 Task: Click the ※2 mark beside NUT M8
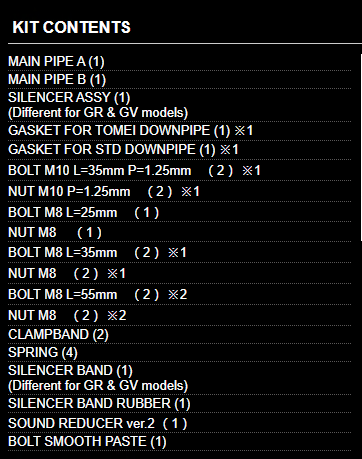tap(117, 315)
